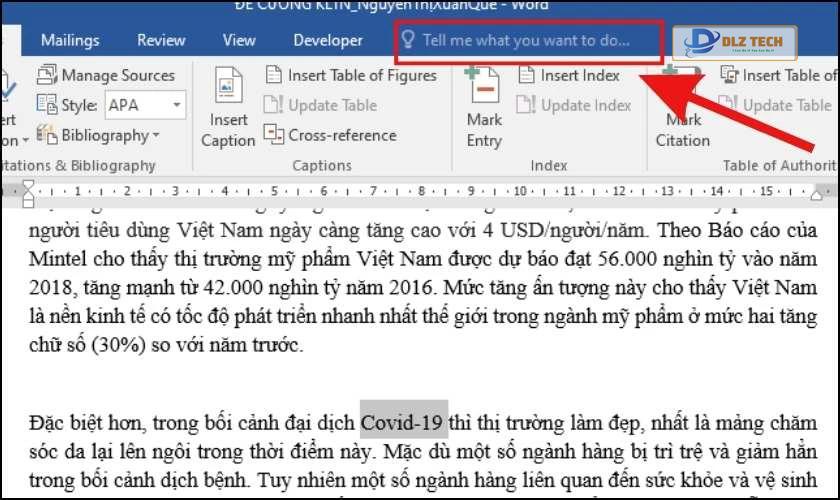The image size is (840, 500).
Task: Open the View ribbon tab
Action: point(239,41)
